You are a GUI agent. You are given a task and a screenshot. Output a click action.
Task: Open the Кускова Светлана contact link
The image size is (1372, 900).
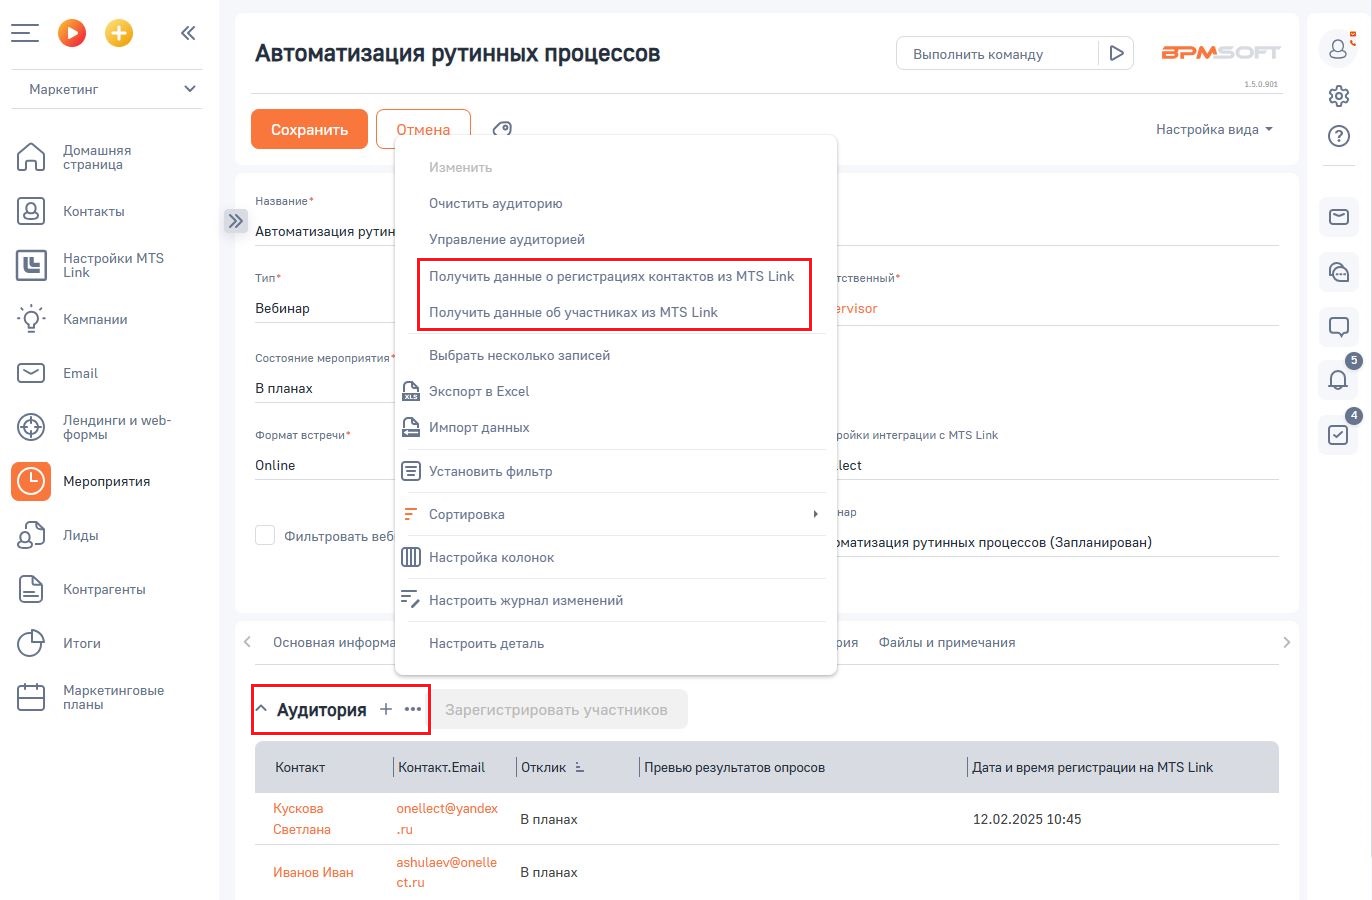pyautogui.click(x=301, y=818)
